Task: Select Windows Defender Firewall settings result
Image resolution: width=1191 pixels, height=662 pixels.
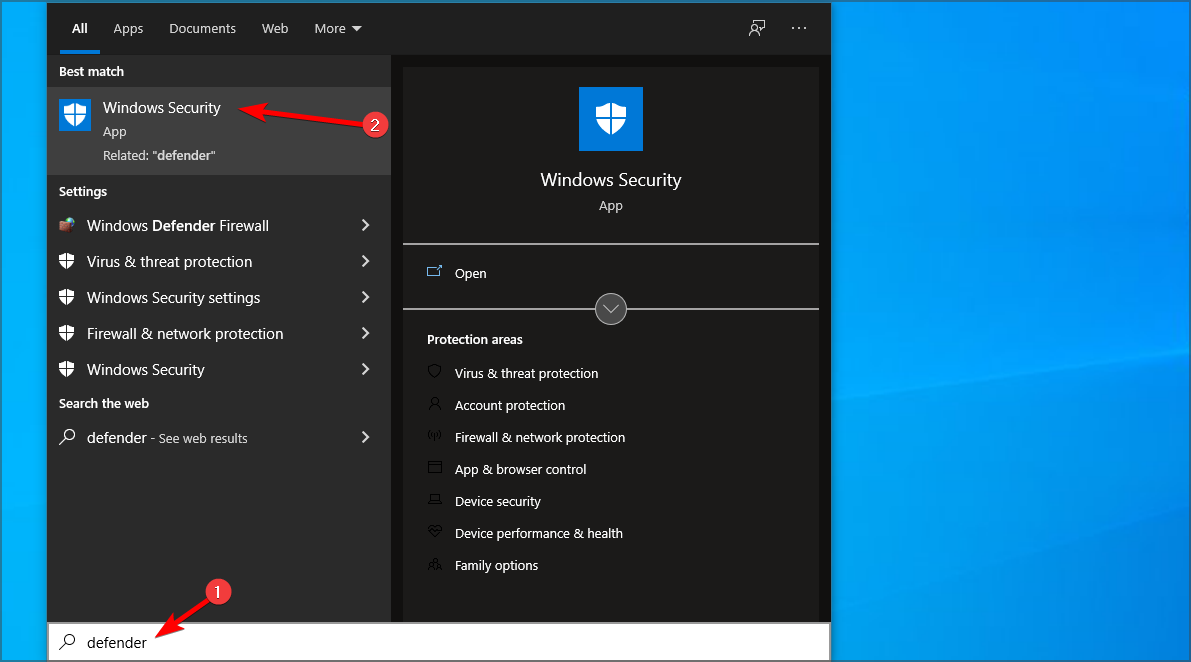Action: tap(219, 225)
